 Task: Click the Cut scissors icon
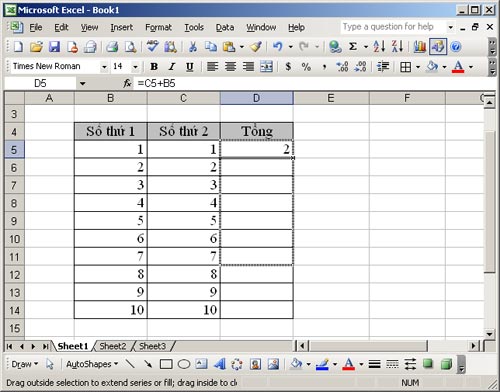pos(192,47)
